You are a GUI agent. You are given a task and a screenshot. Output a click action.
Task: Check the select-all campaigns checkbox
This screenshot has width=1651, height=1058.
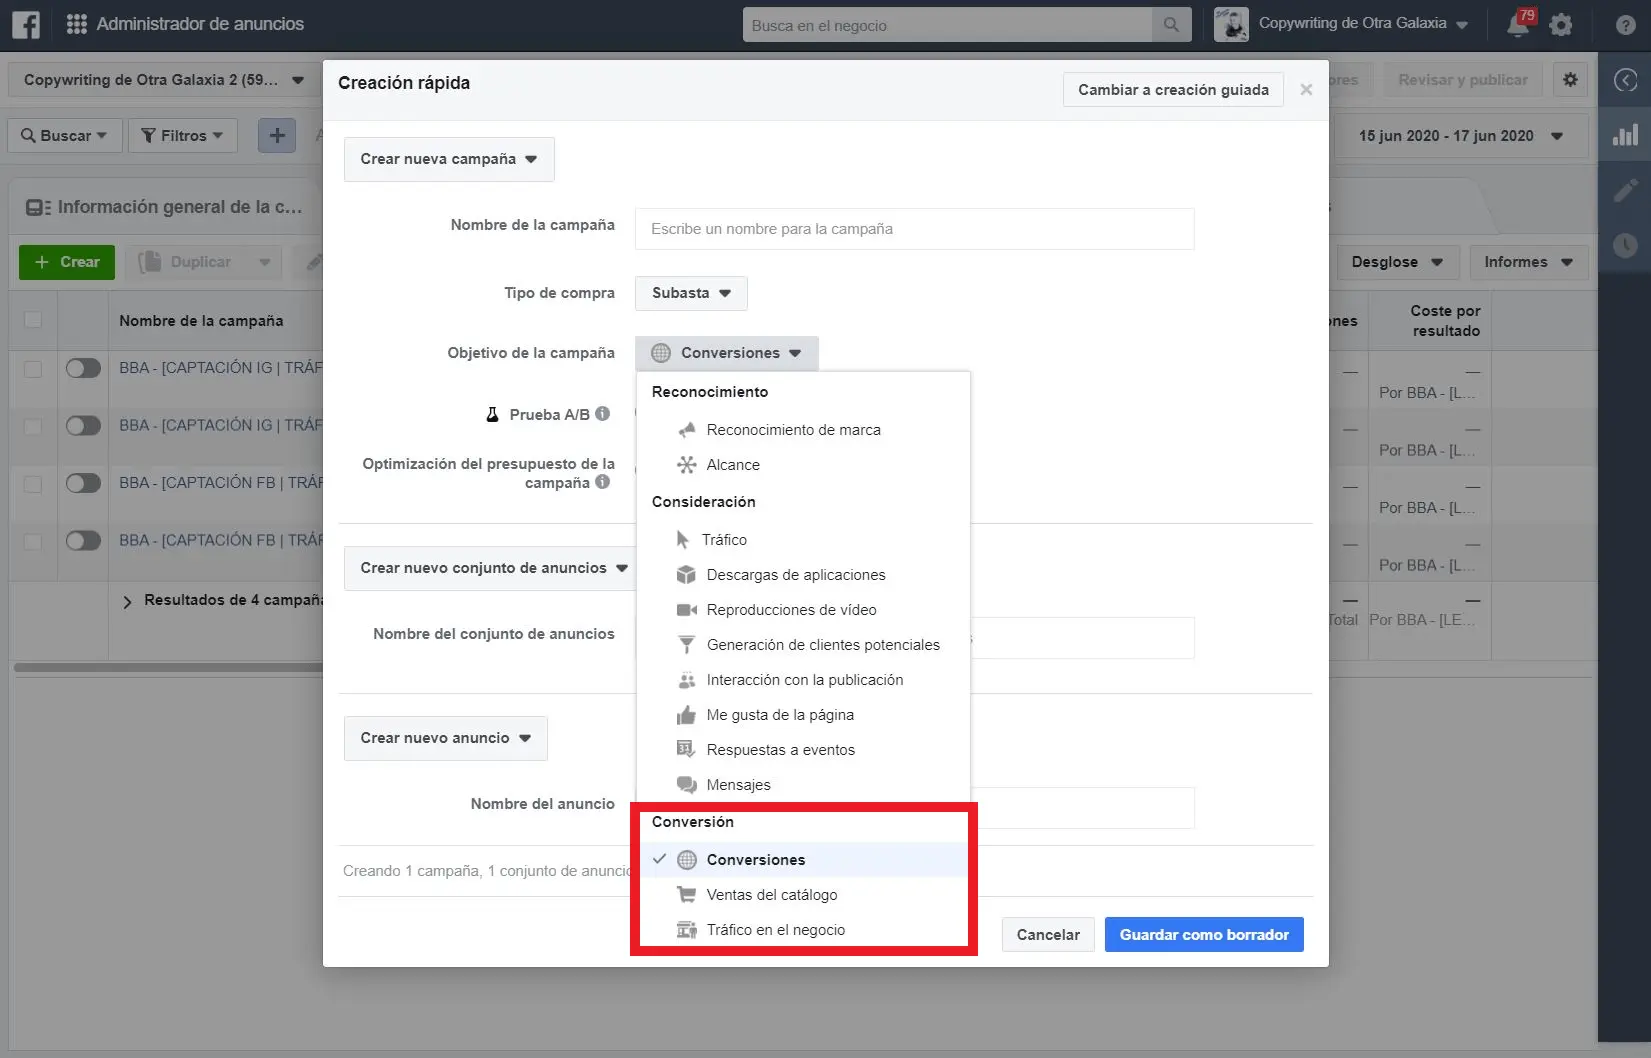pos(33,320)
